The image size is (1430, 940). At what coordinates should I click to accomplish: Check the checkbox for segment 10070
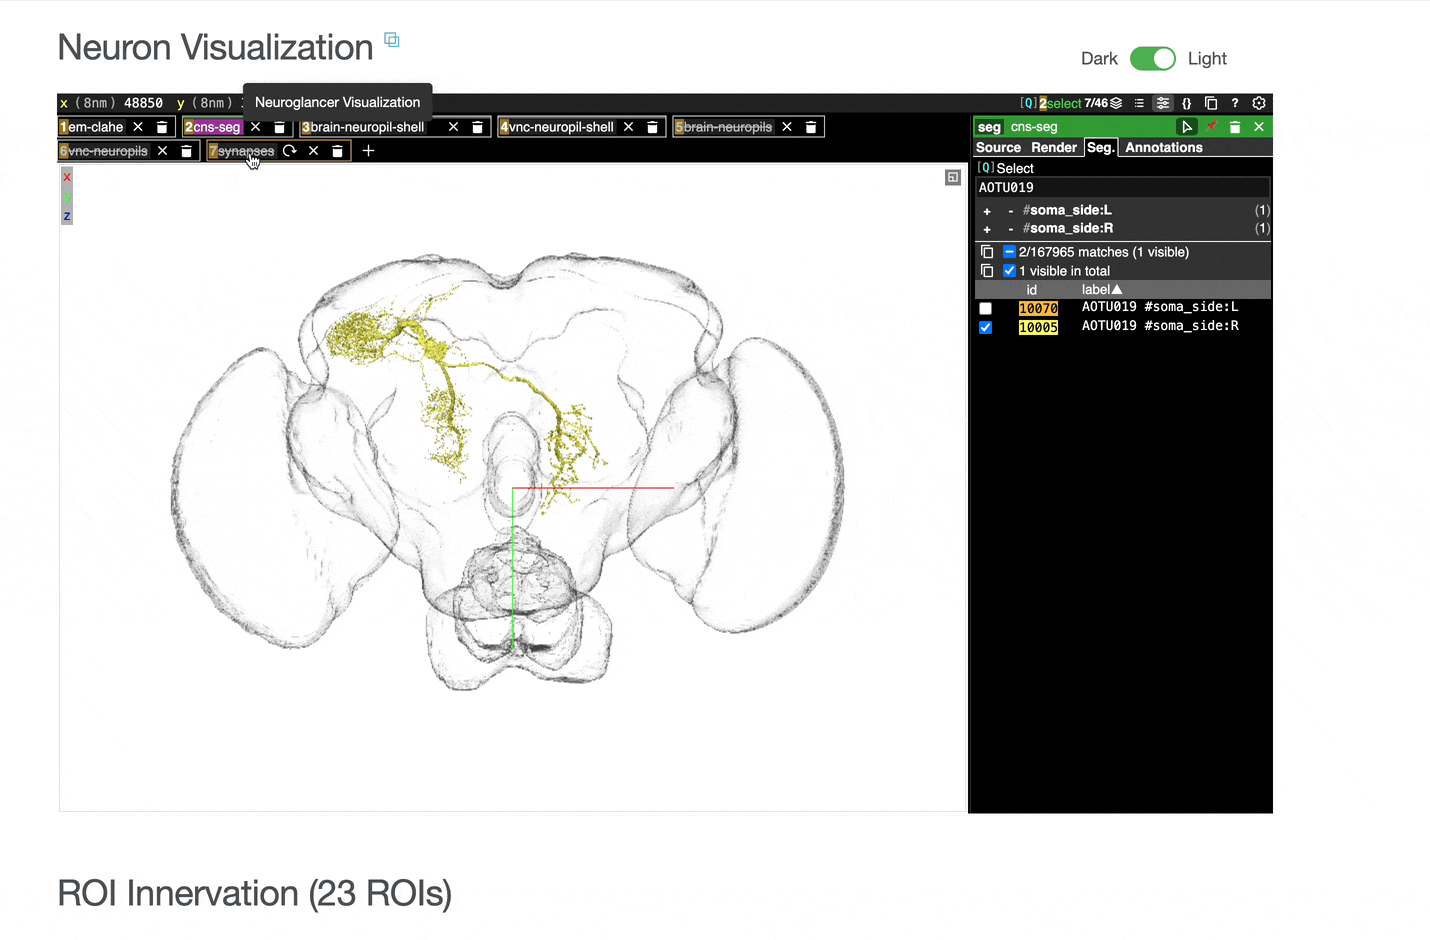coord(986,307)
